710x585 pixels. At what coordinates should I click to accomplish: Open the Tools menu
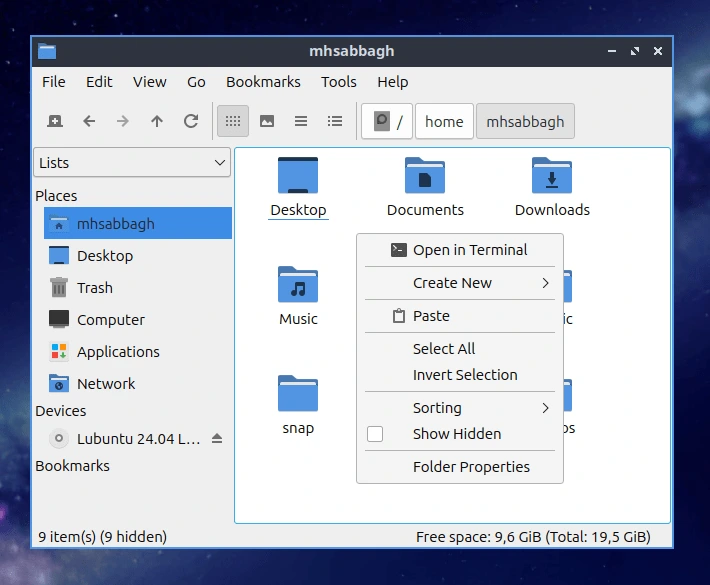click(x=339, y=82)
